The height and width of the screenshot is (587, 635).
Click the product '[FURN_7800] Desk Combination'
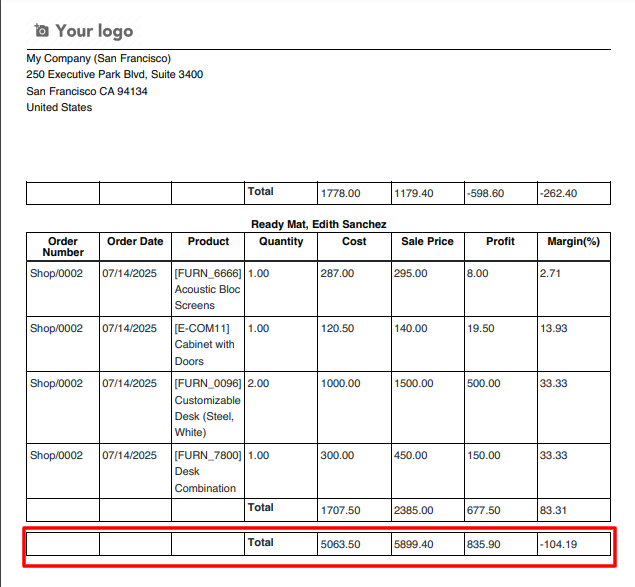click(x=208, y=472)
